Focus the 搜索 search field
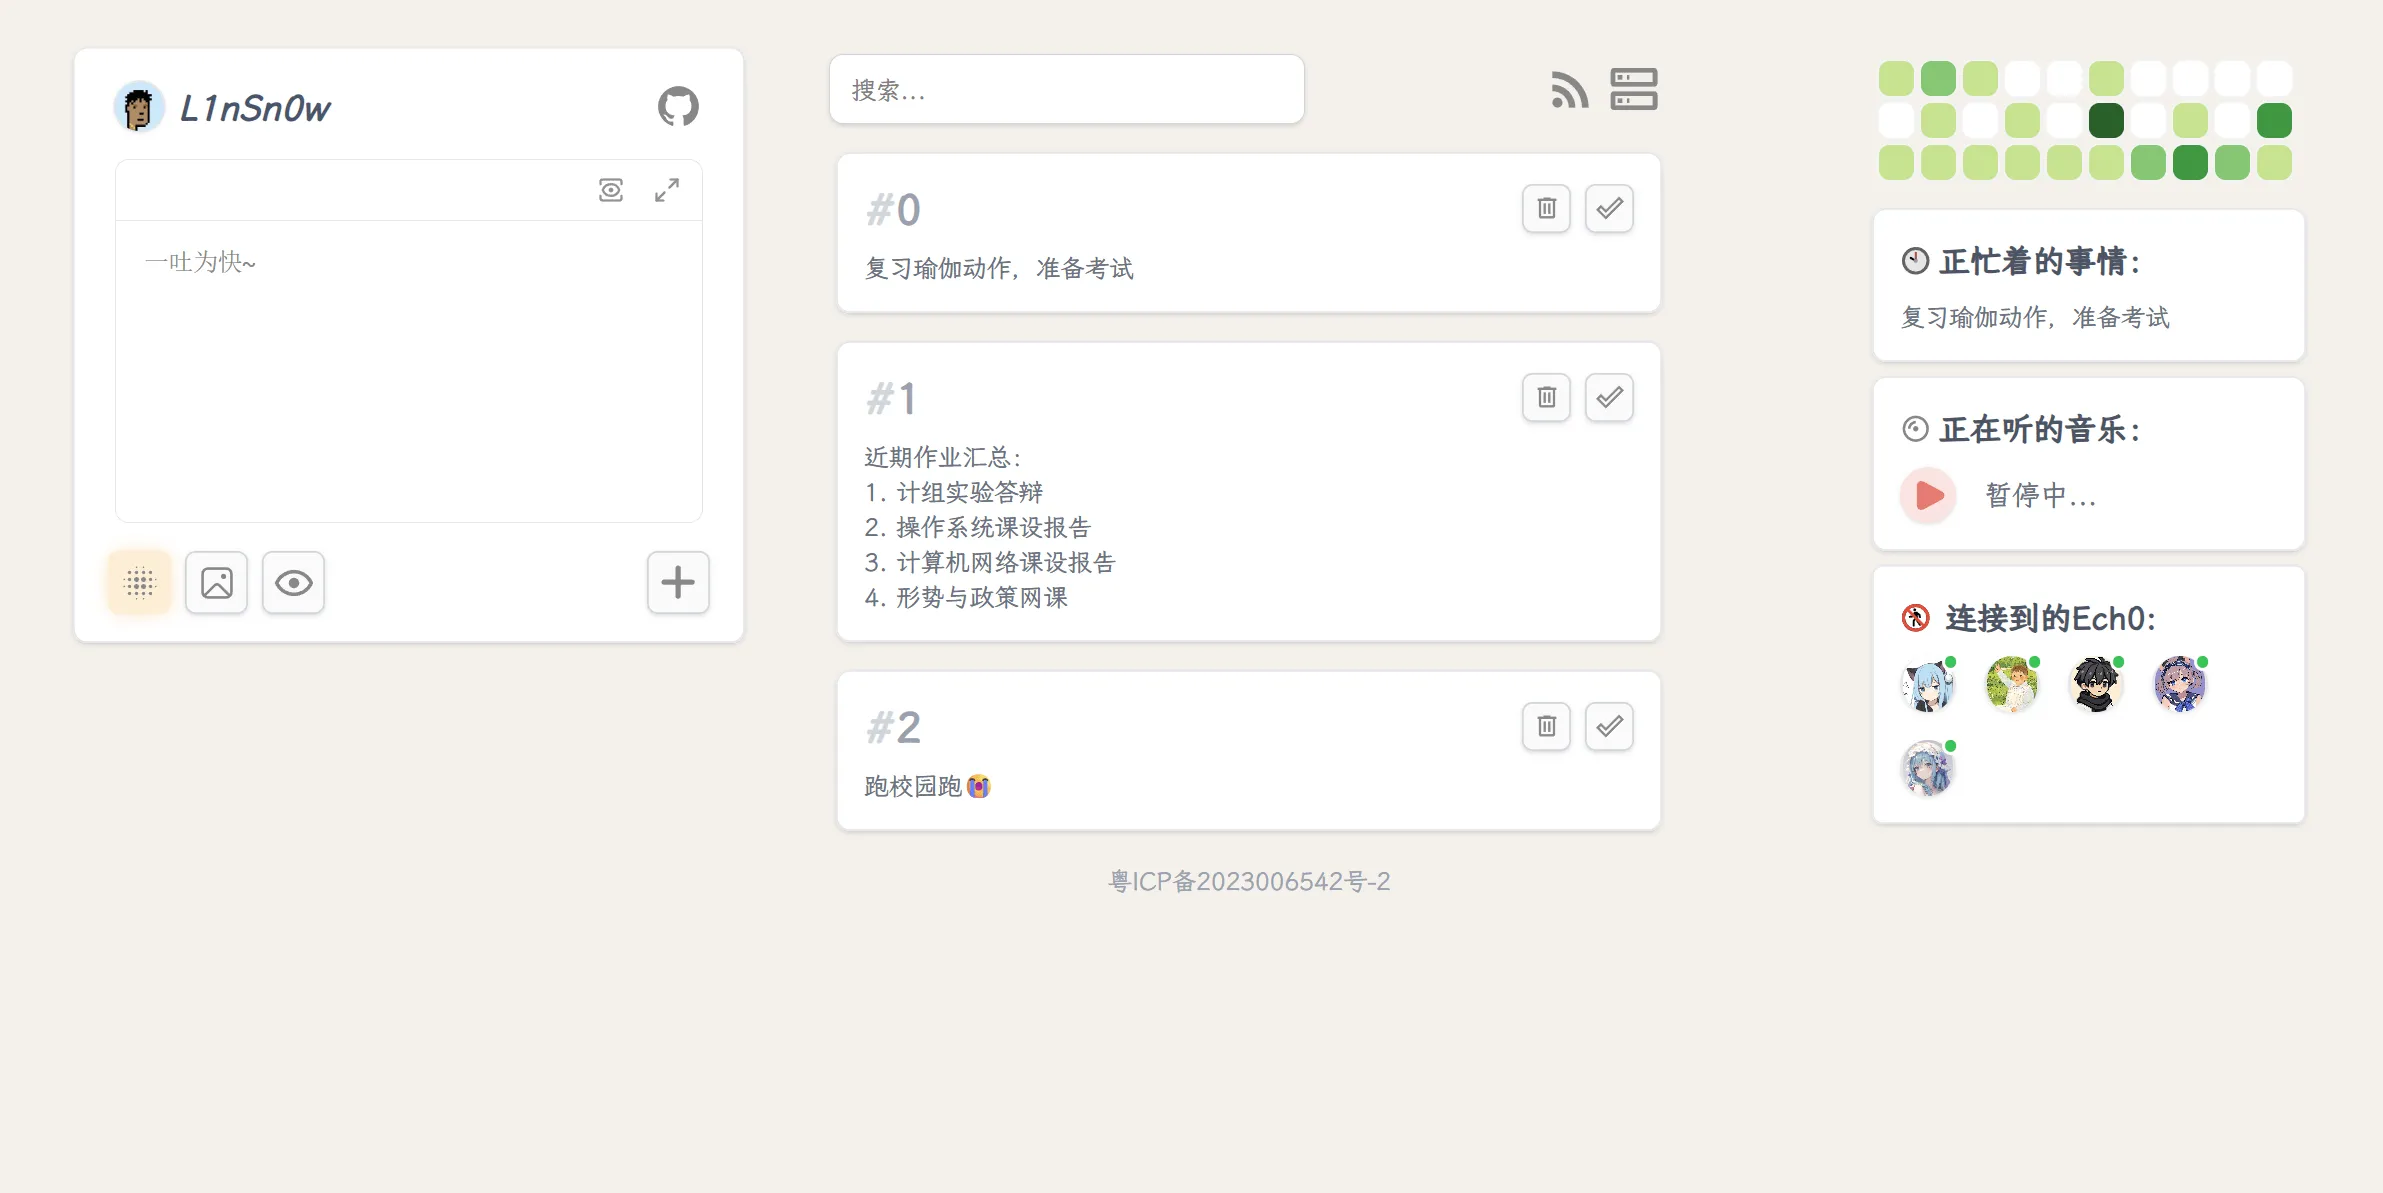The height and width of the screenshot is (1193, 2383). [1066, 90]
